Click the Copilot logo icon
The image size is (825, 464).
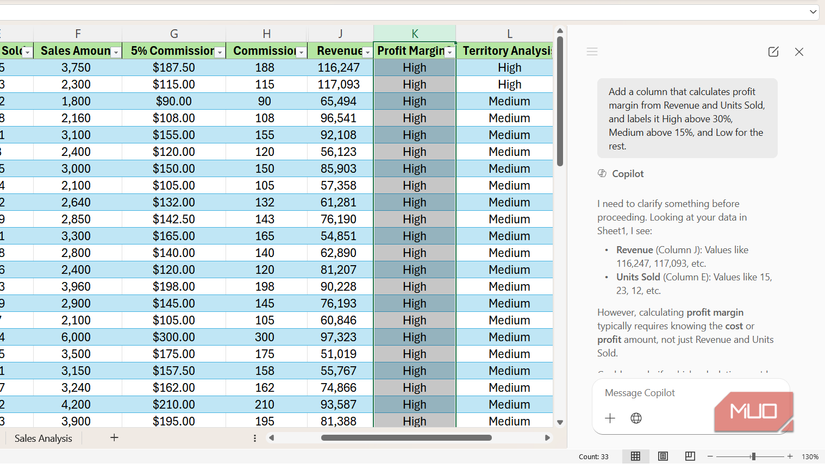pos(602,174)
